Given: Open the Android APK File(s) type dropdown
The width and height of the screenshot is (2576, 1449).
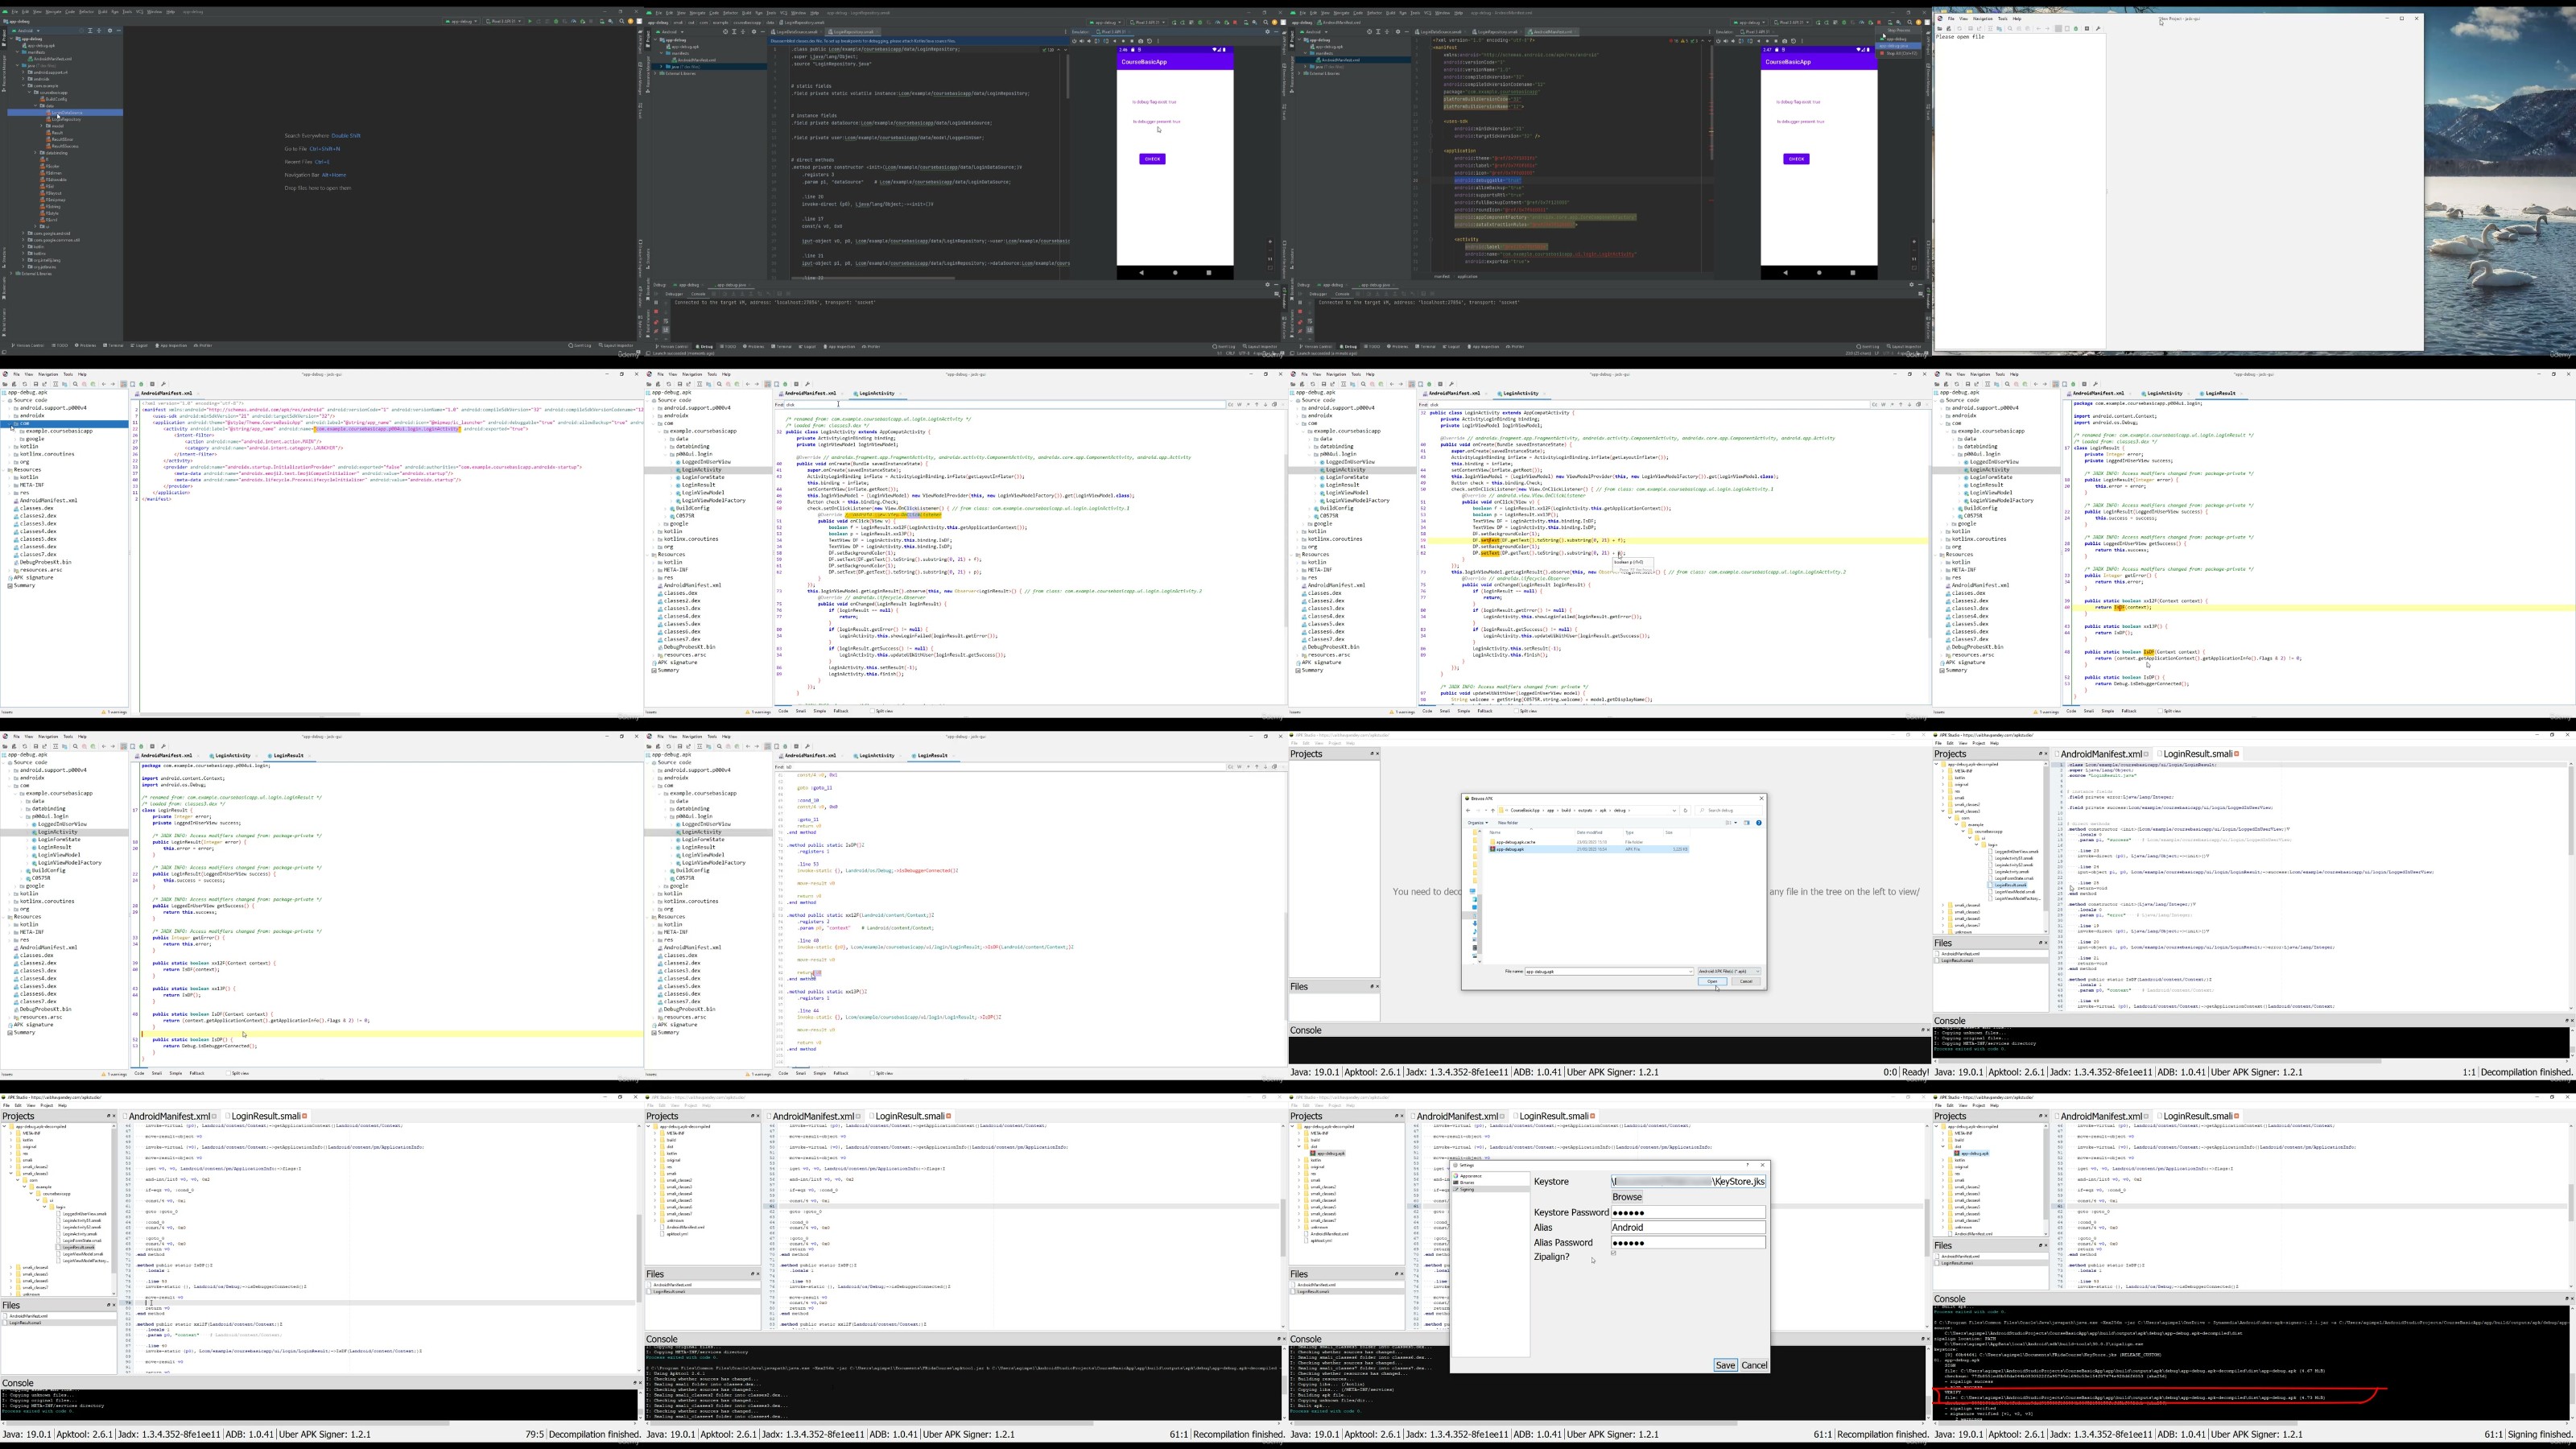Looking at the screenshot, I should click(x=1730, y=971).
